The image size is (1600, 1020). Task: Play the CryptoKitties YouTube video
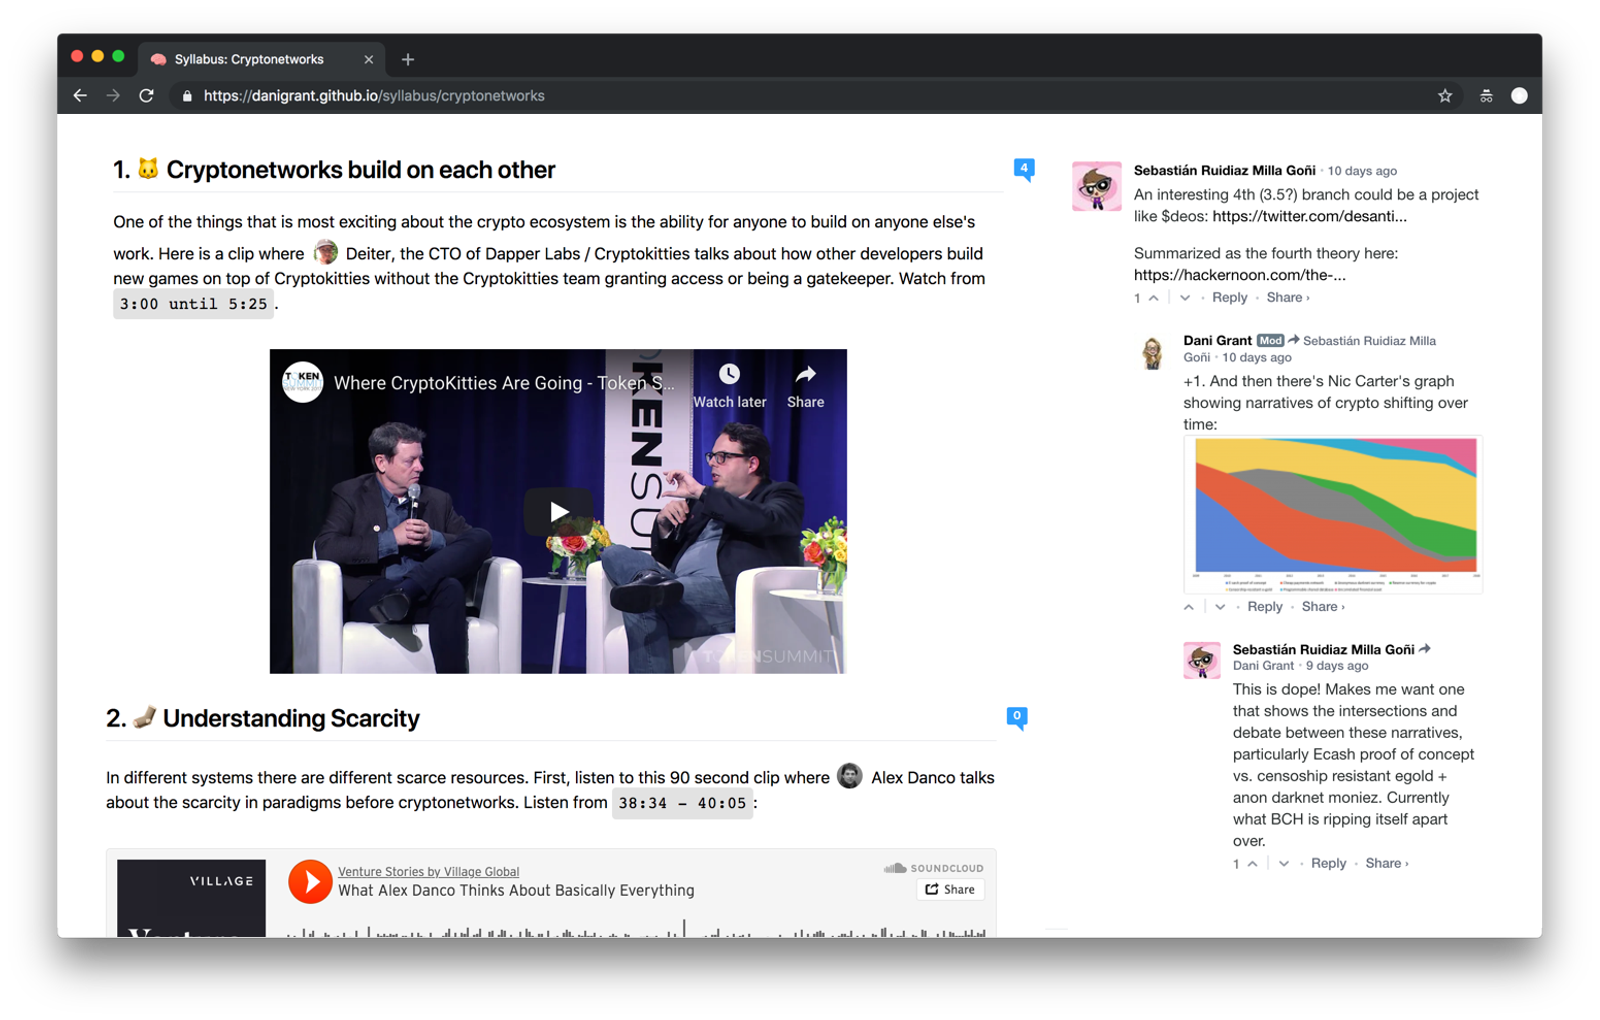(x=558, y=512)
